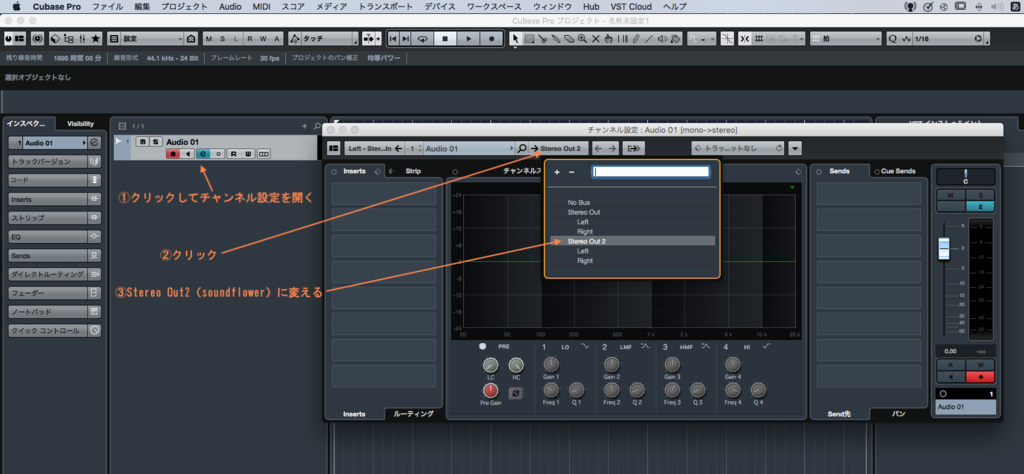Click the Play transport button
Screen dimensions: 1024x474
tap(468, 39)
